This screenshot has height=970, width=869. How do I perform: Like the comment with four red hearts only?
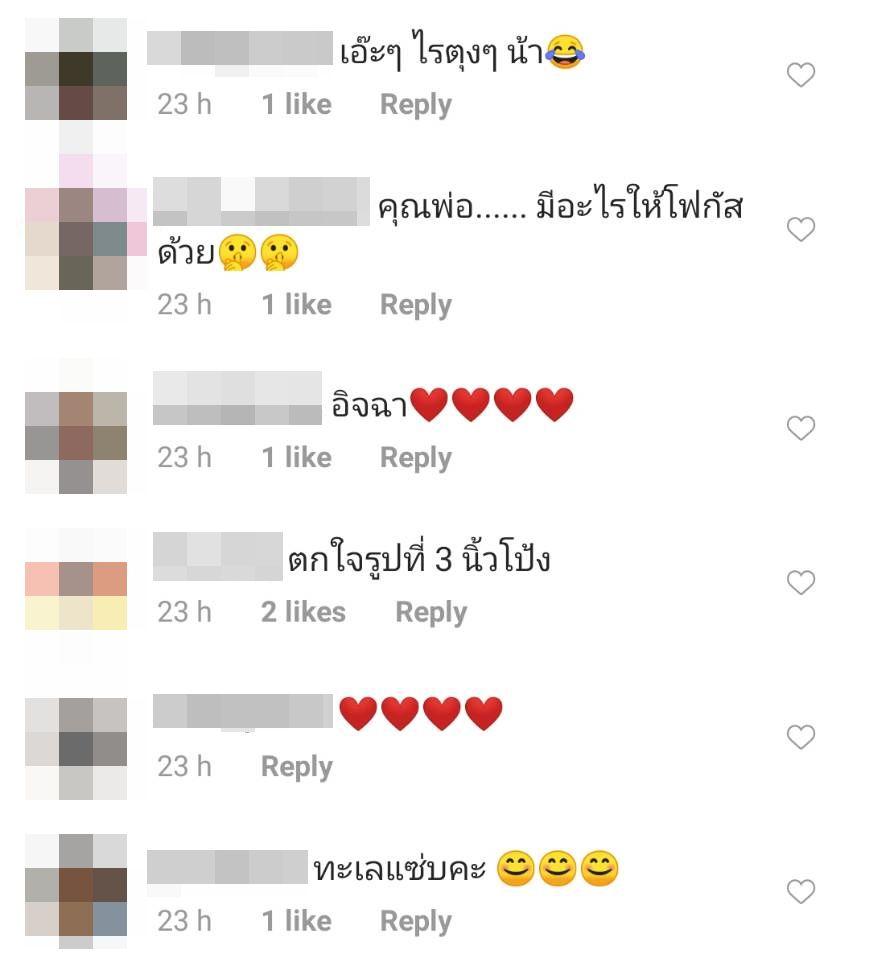pos(800,737)
